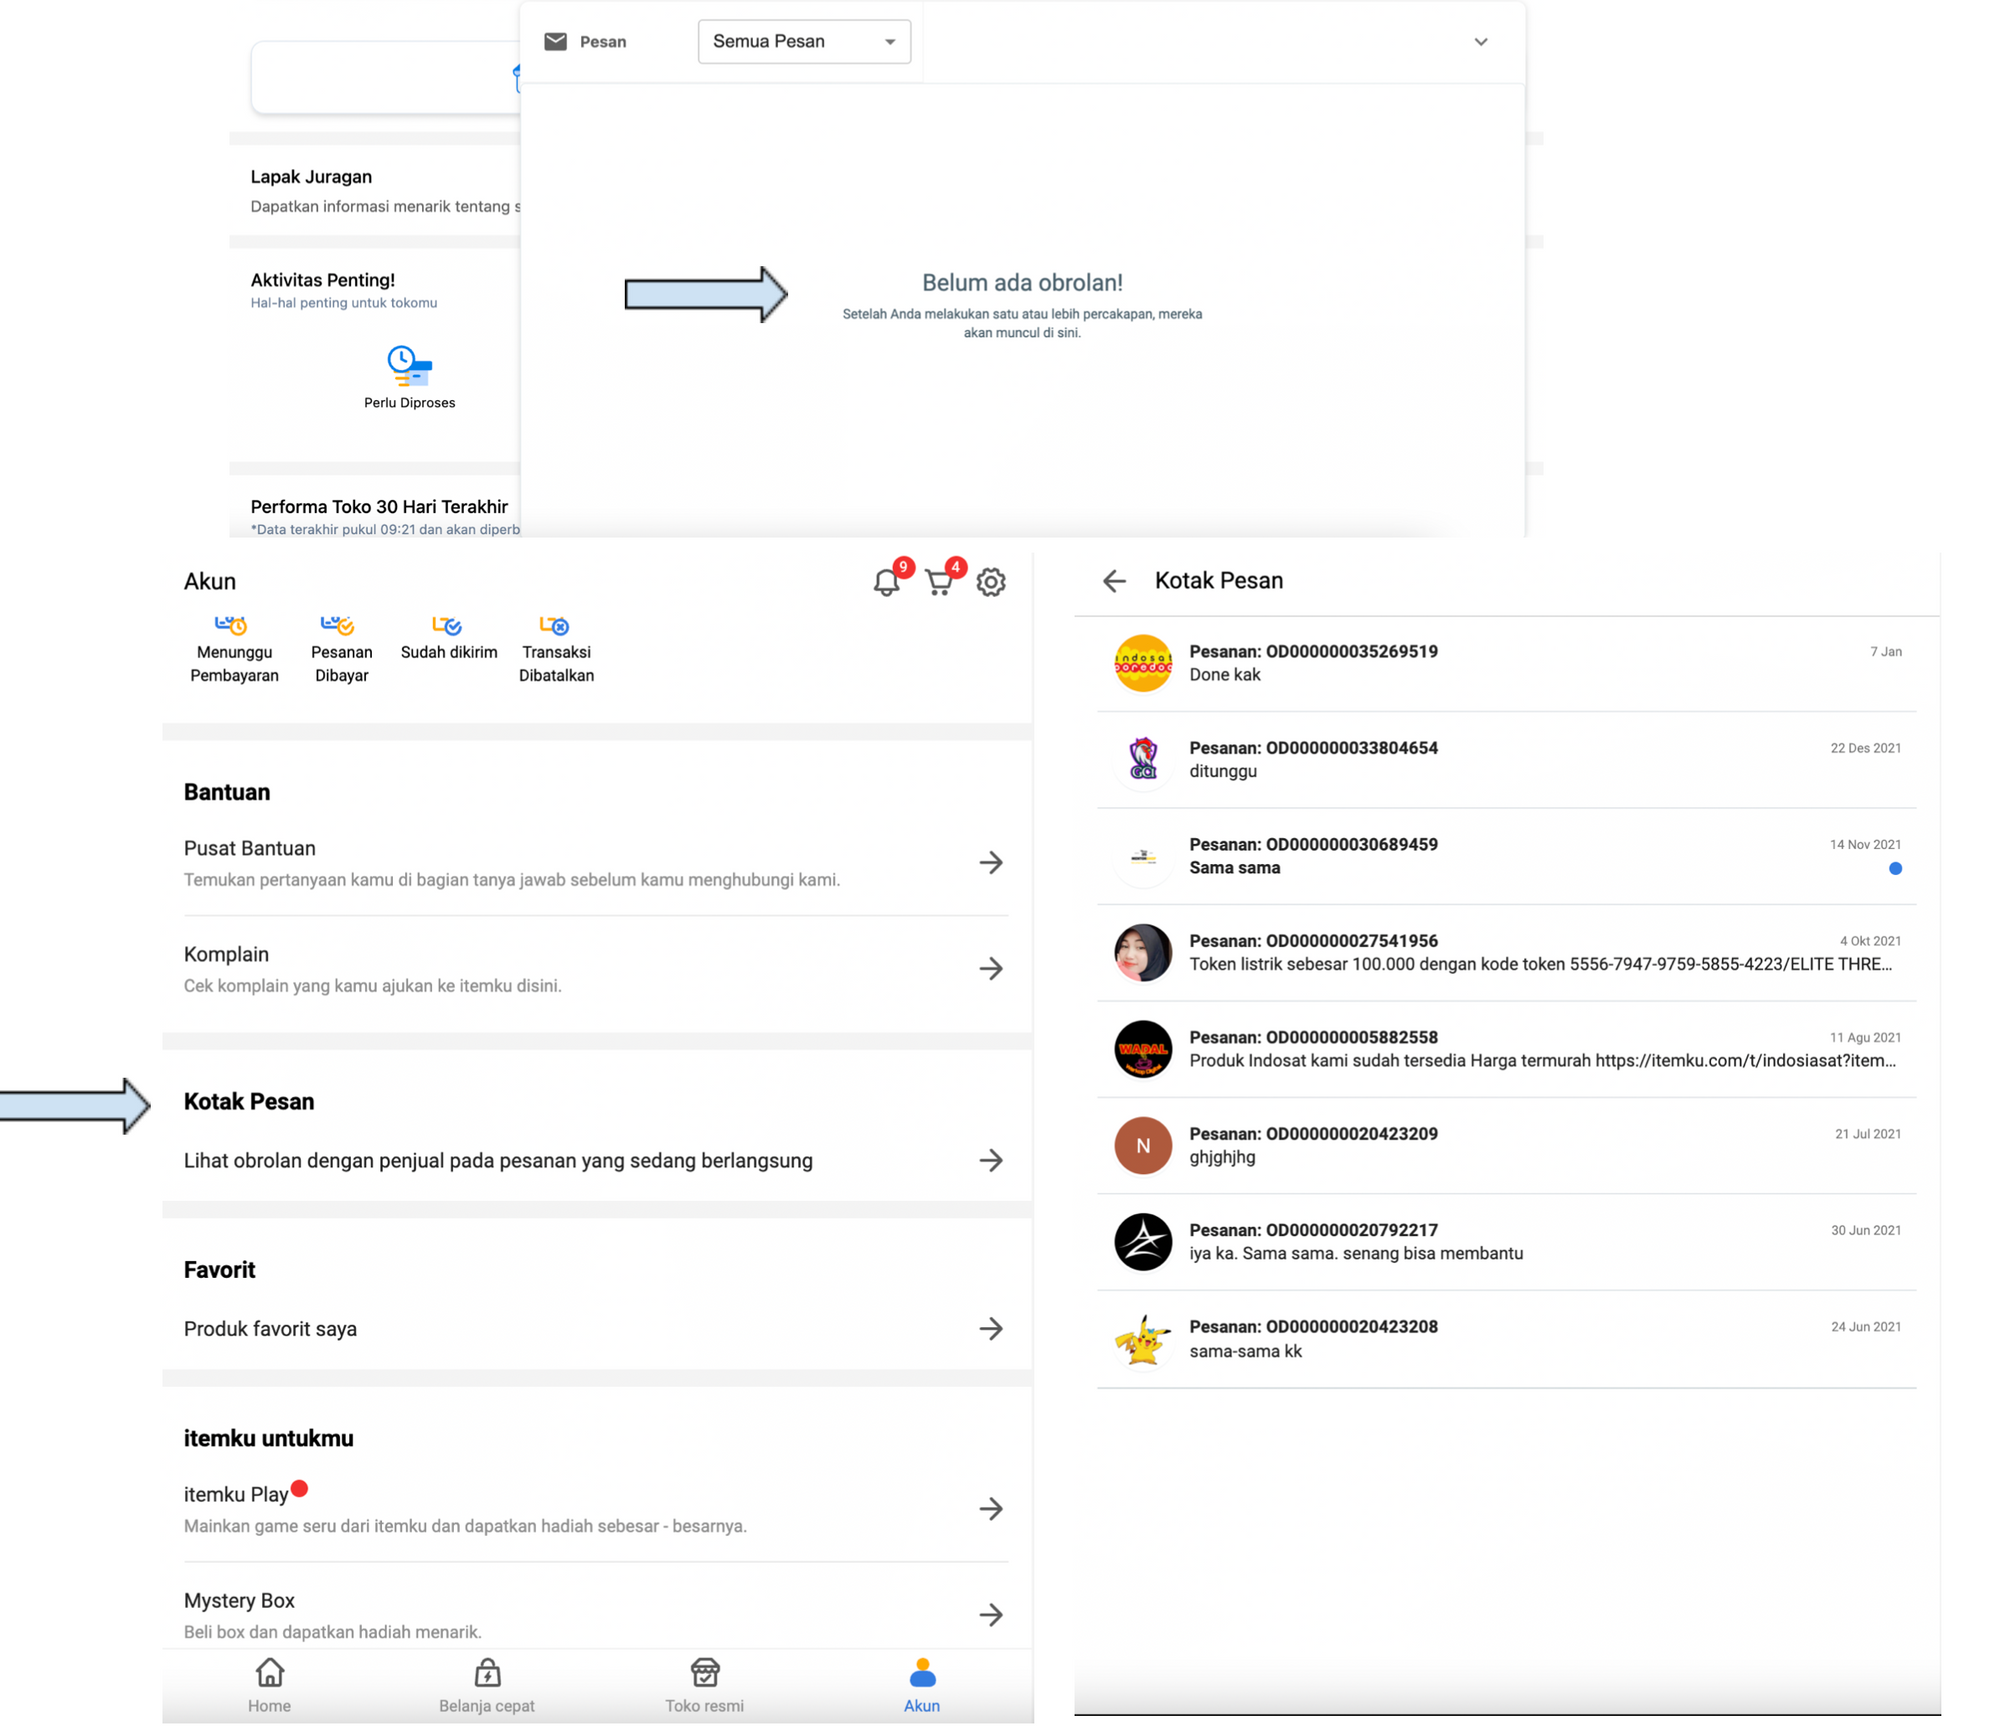The image size is (2000, 1730).
Task: Click the Performa Toko 30 Hari Terakhir heading
Action: click(x=379, y=507)
